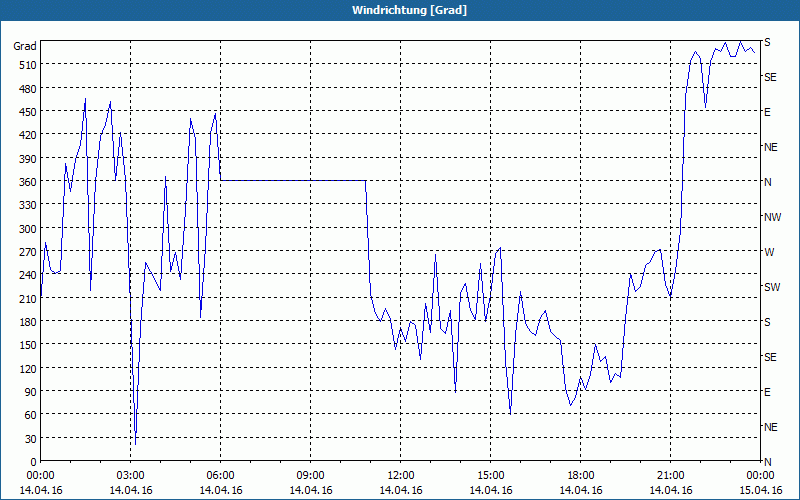800x500 pixels.
Task: Select the 390 y-axis value
Action: pos(29,159)
